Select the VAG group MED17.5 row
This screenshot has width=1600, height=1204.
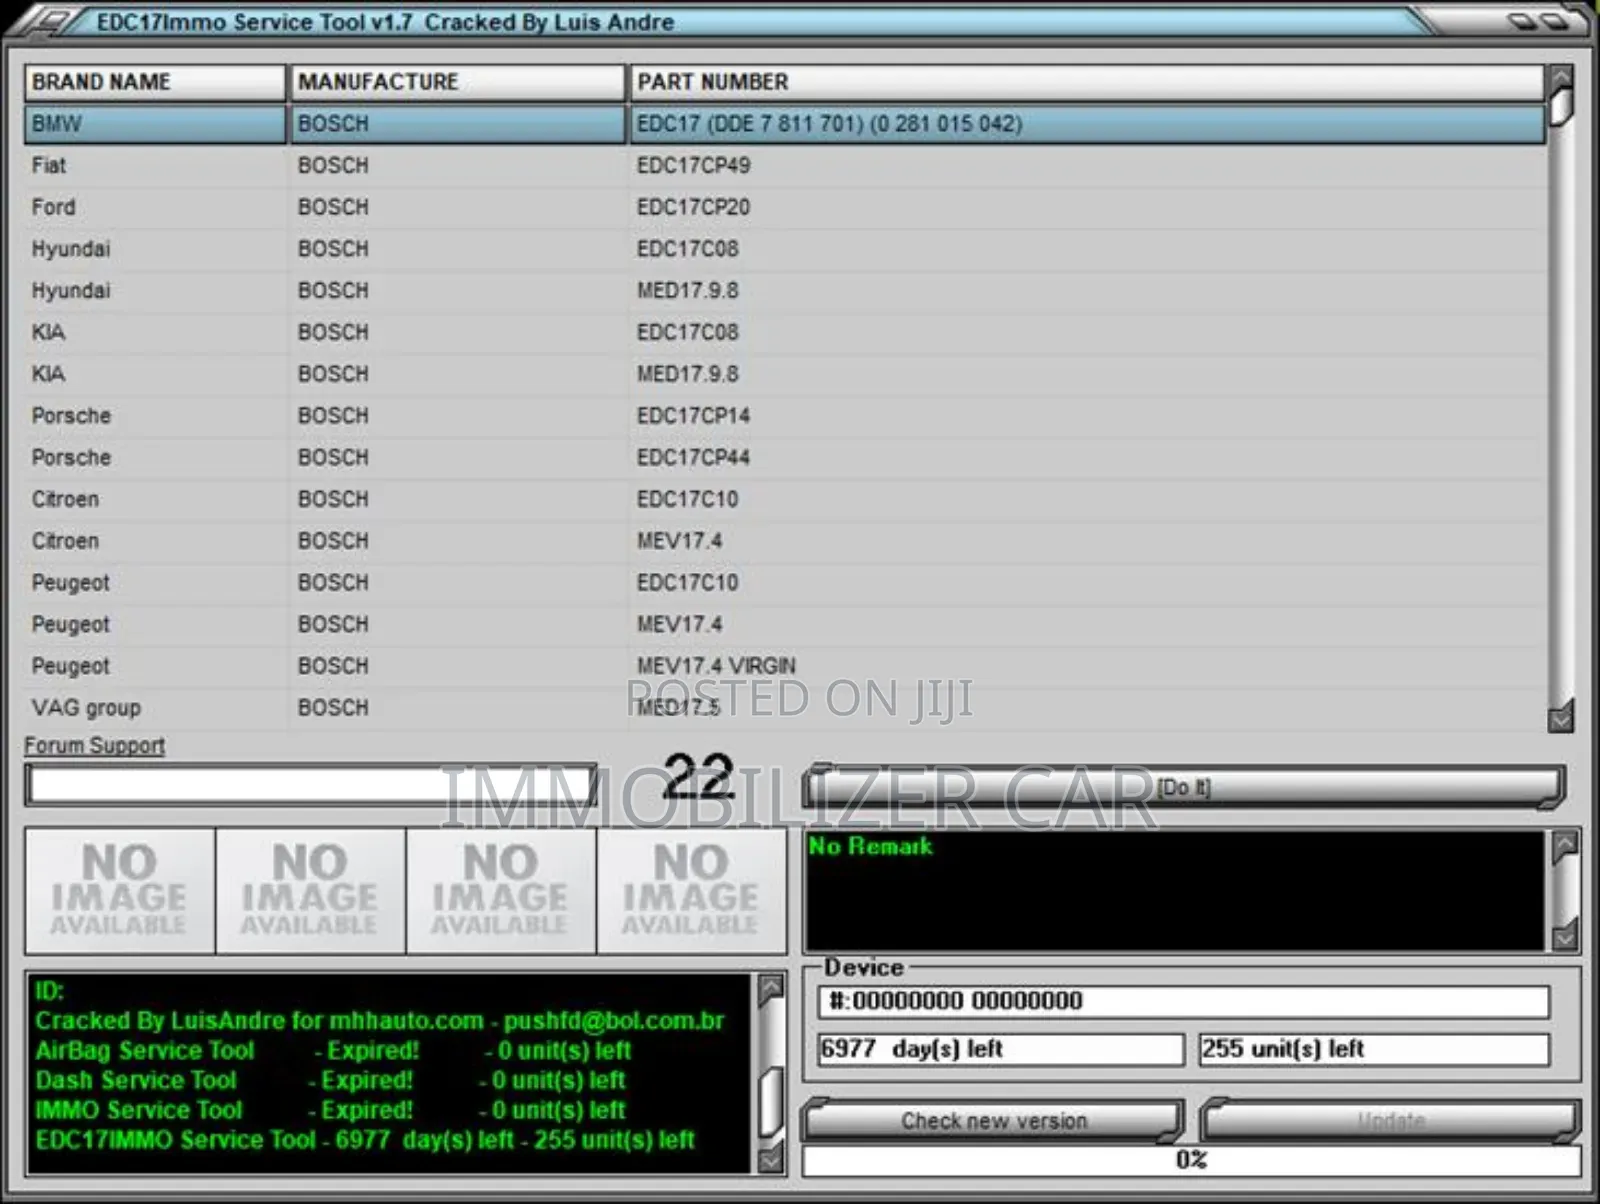(x=400, y=707)
